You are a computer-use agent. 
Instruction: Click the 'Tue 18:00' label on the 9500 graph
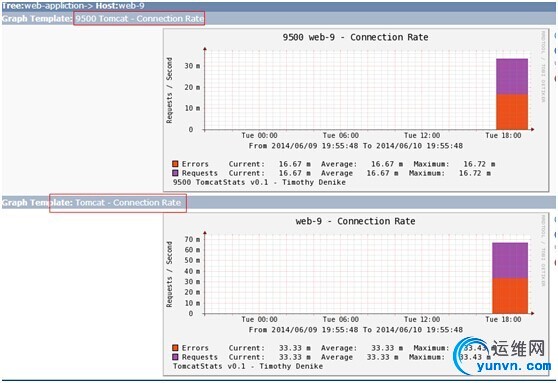[x=503, y=136]
